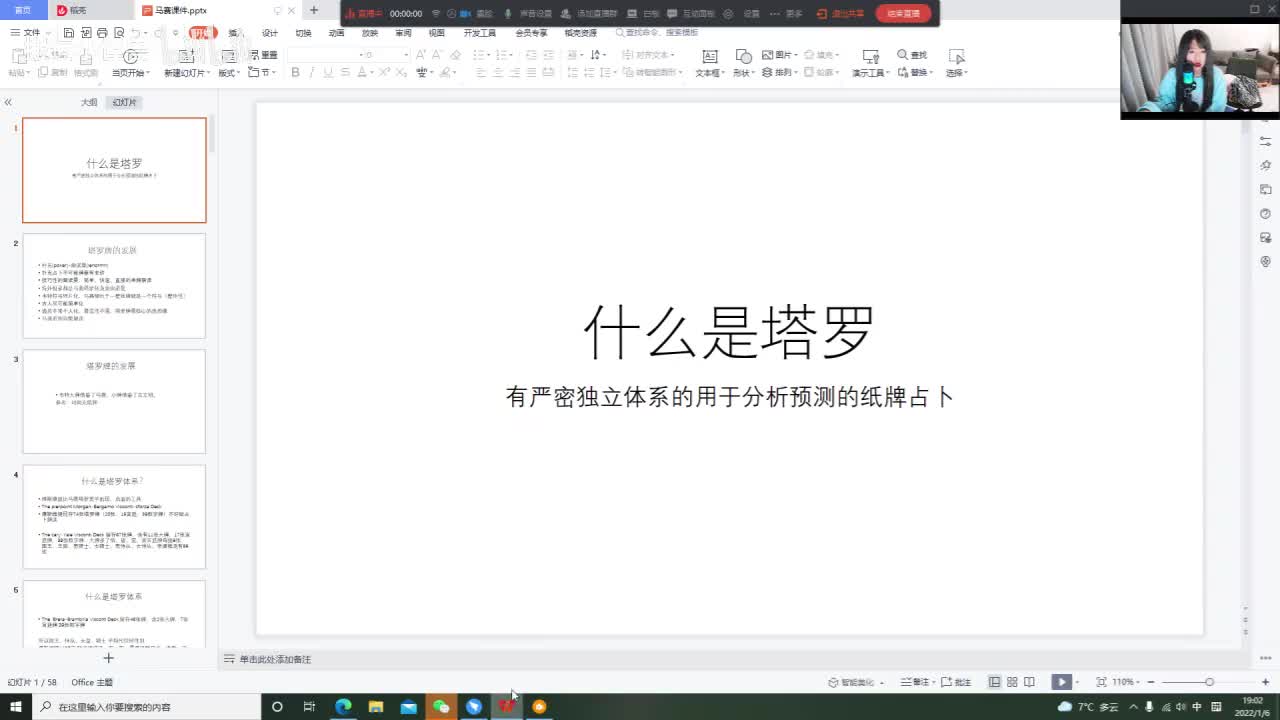The height and width of the screenshot is (720, 1280).
Task: Click the New Slide icon
Action: (186, 56)
